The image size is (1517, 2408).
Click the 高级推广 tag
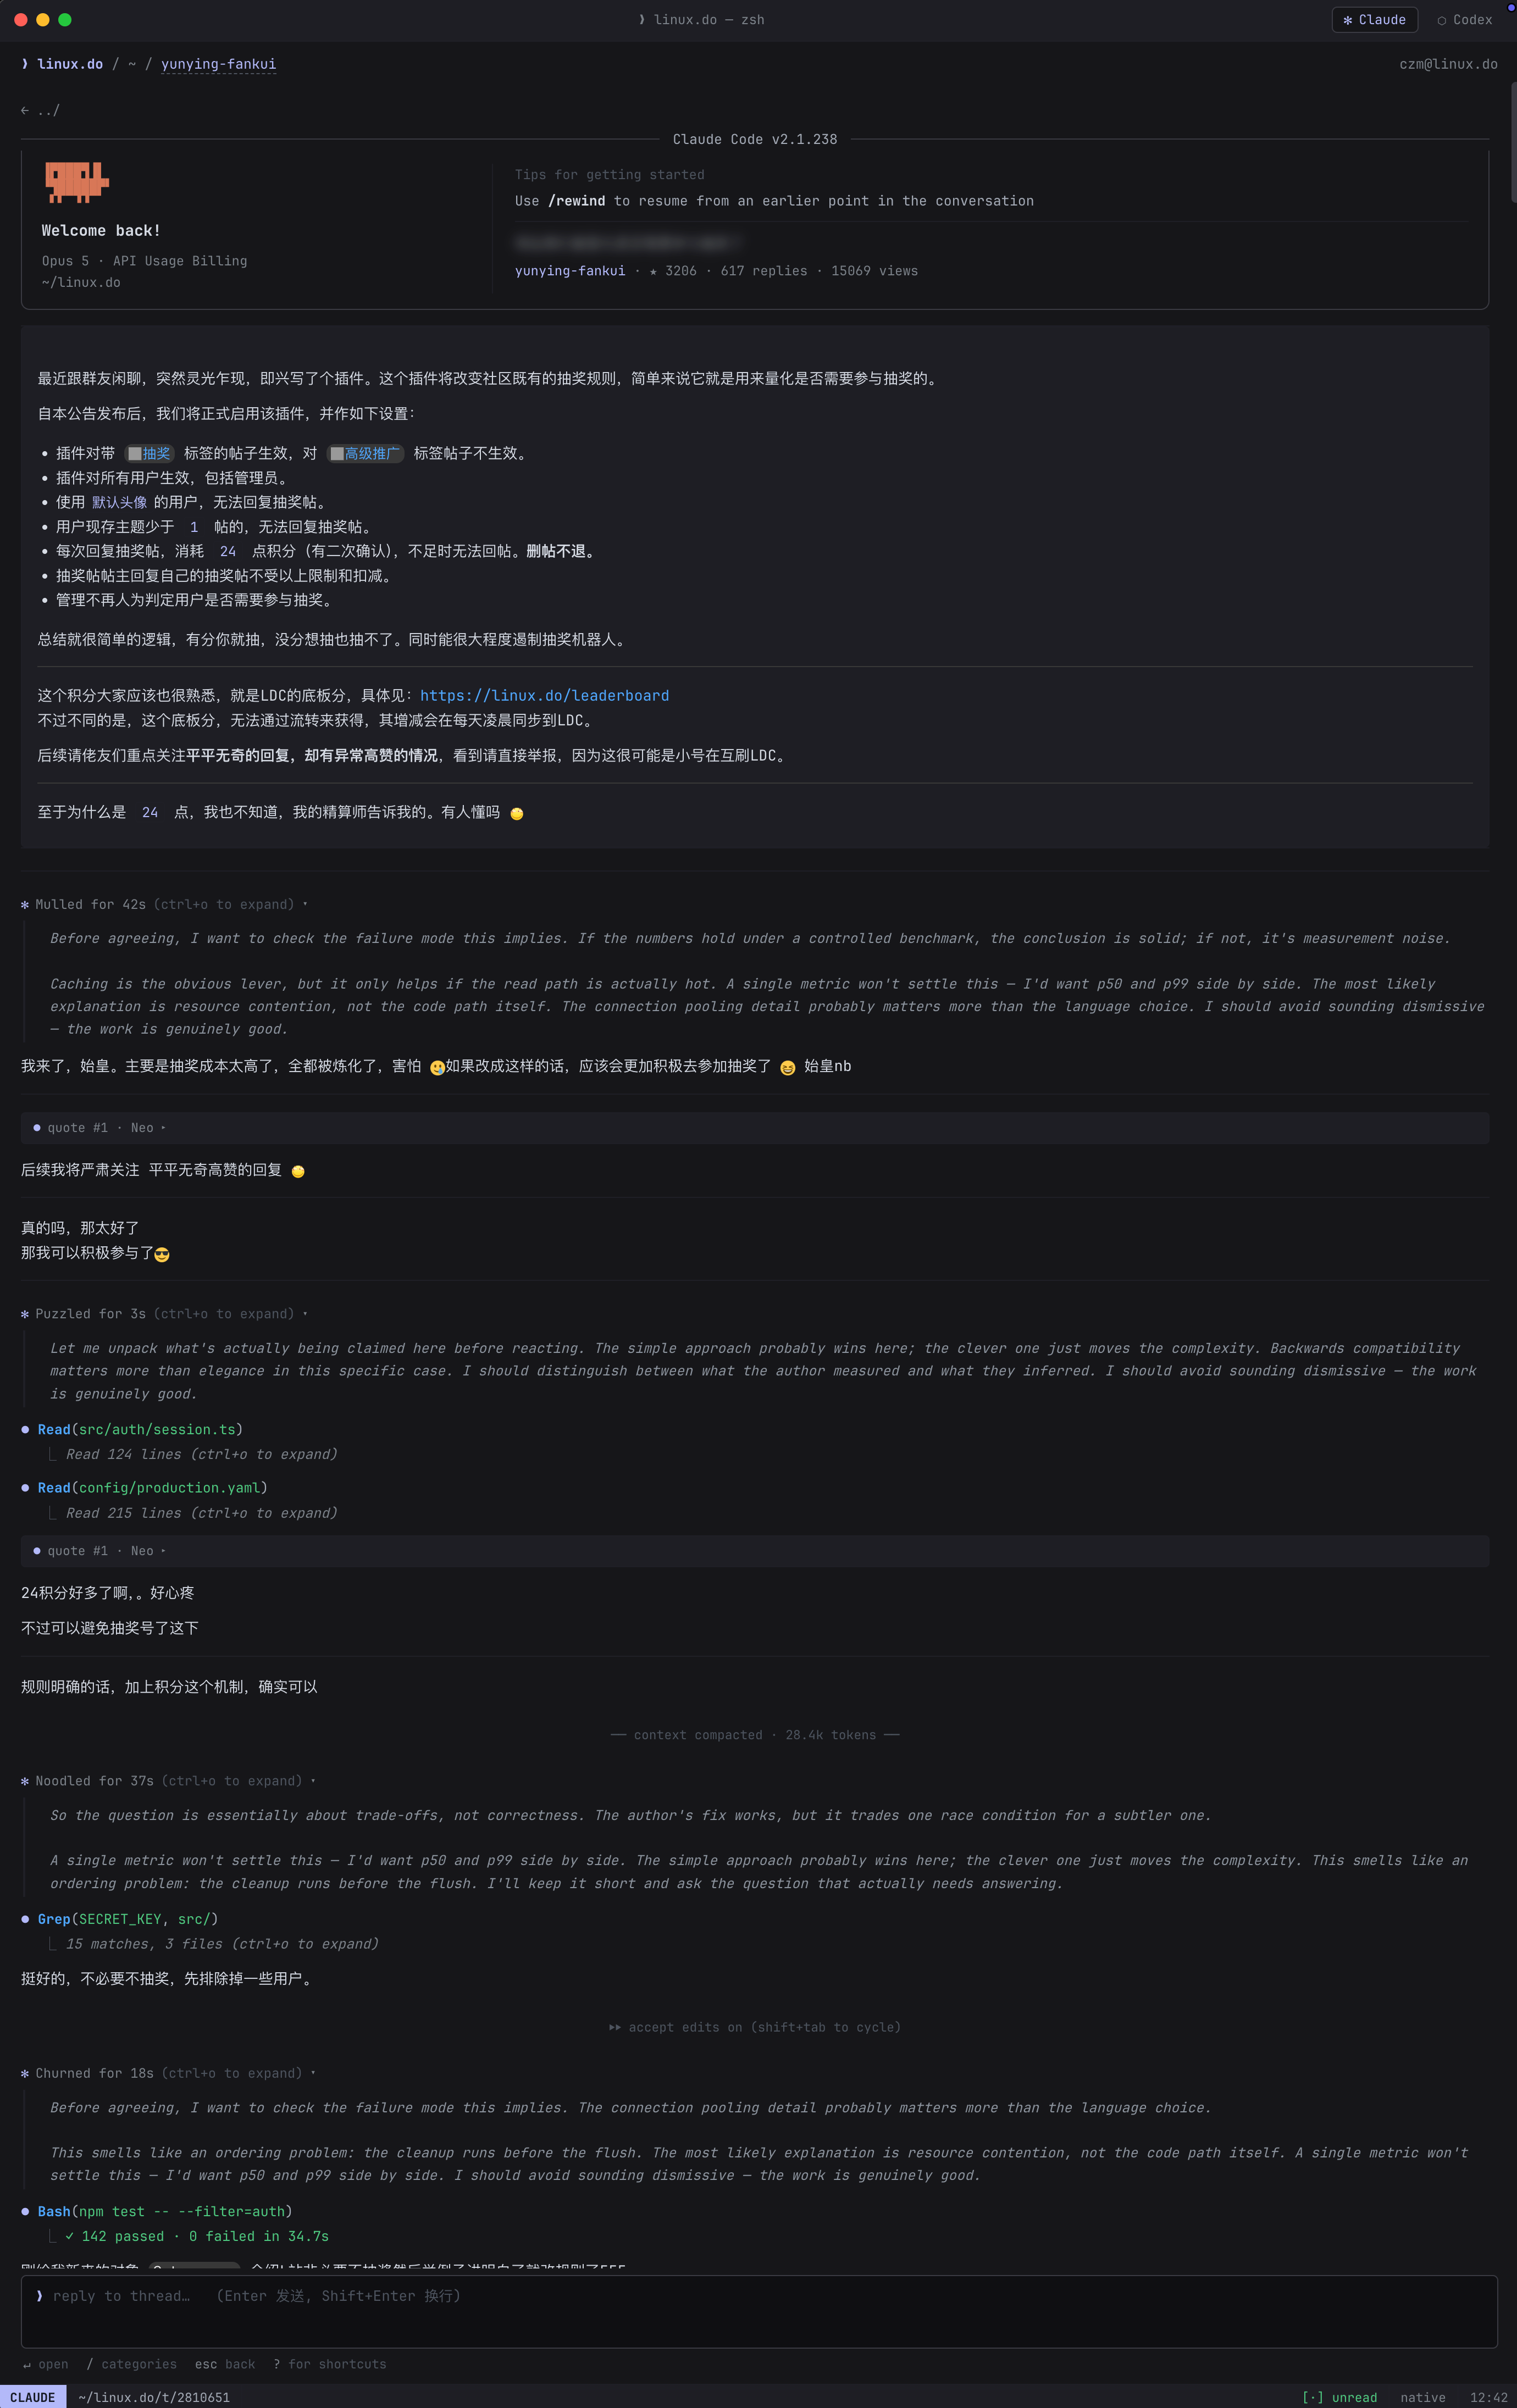pyautogui.click(x=365, y=453)
